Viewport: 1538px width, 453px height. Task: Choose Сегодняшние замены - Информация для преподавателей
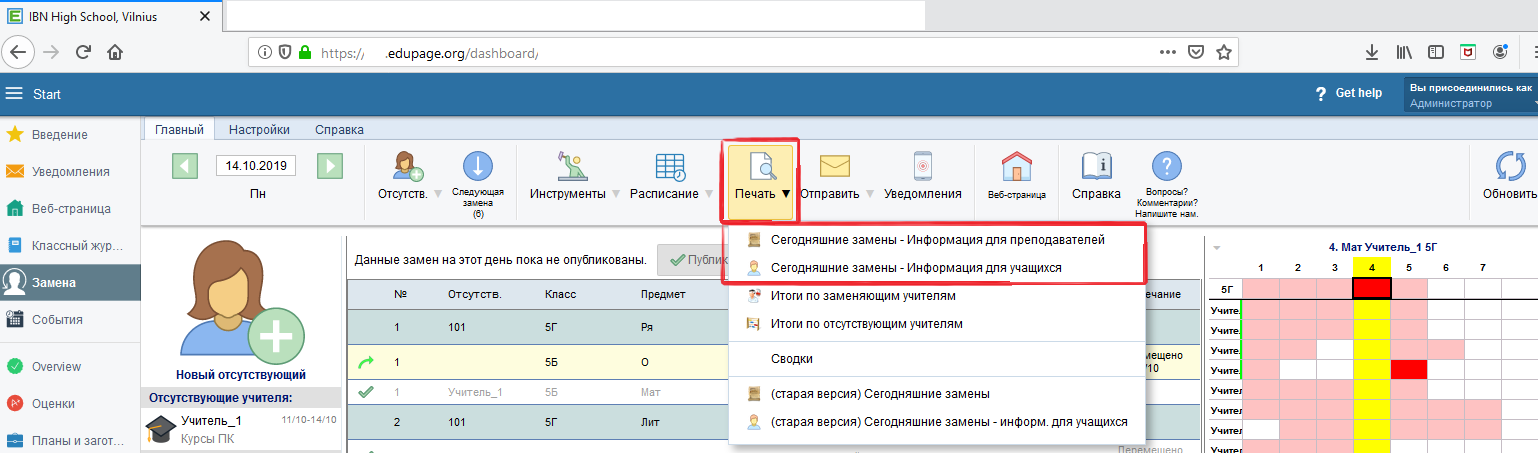pyautogui.click(x=937, y=241)
